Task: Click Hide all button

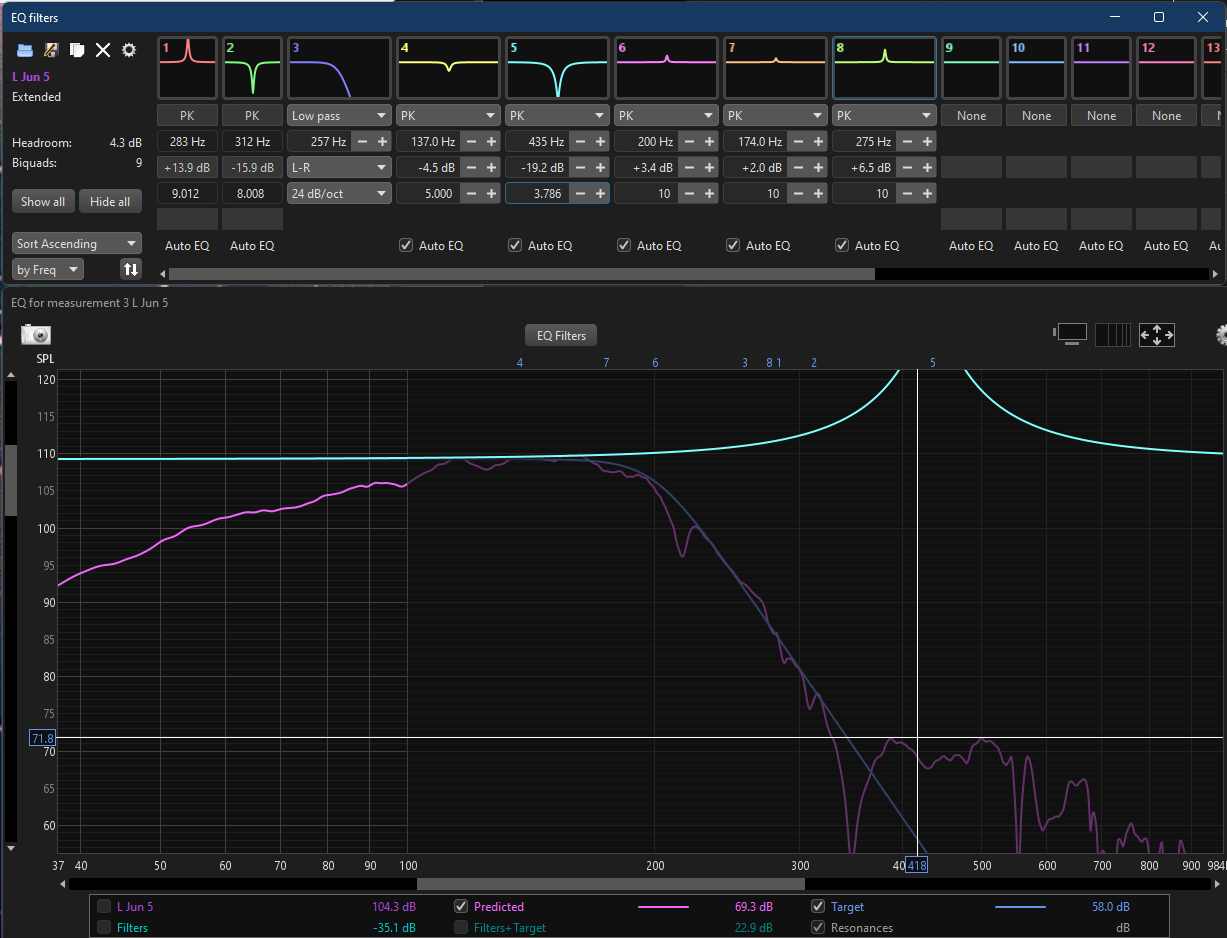Action: tap(110, 202)
